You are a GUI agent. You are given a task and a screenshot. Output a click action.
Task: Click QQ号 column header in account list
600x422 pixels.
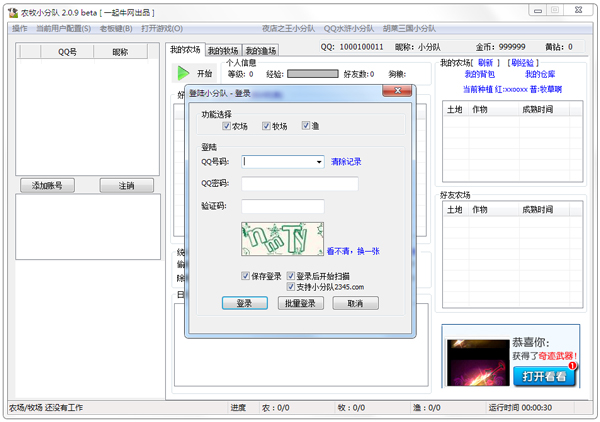click(x=67, y=52)
